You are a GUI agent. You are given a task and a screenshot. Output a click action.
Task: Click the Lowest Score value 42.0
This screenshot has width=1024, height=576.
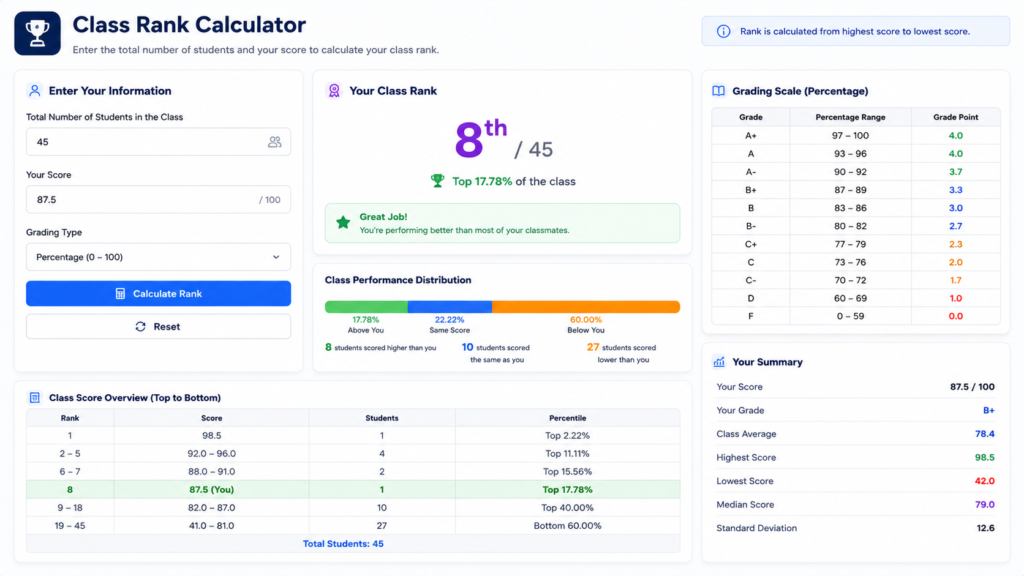pyautogui.click(x=984, y=481)
